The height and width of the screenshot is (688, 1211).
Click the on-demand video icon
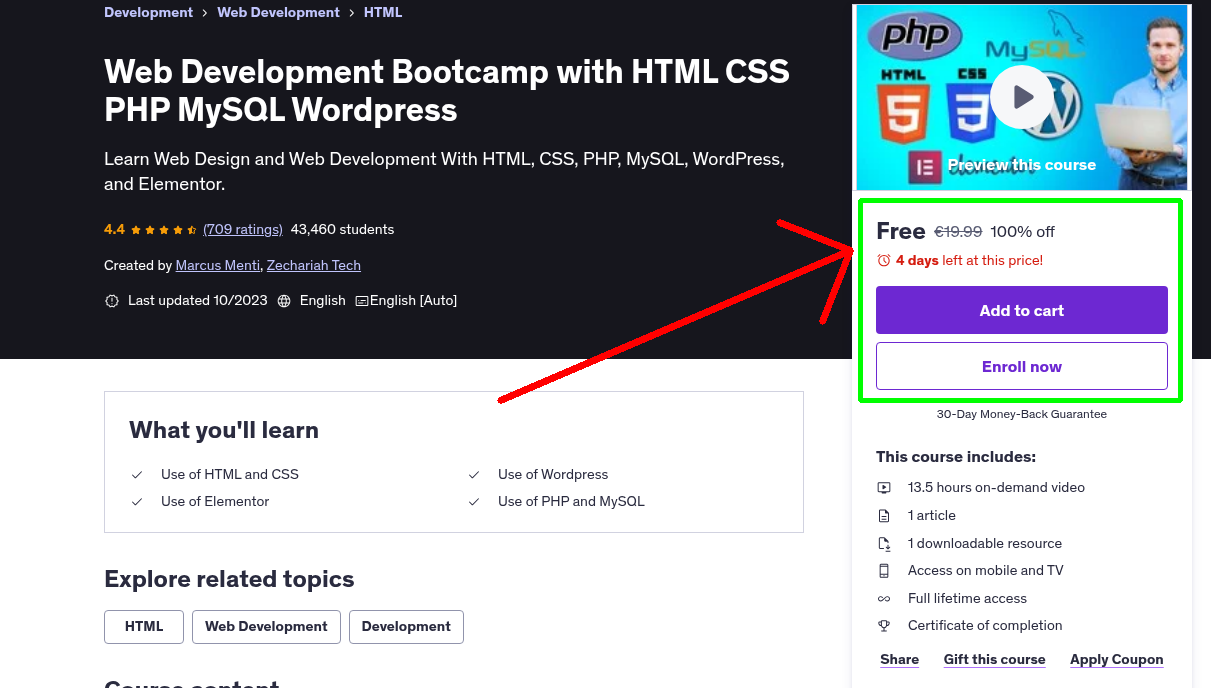(x=884, y=488)
